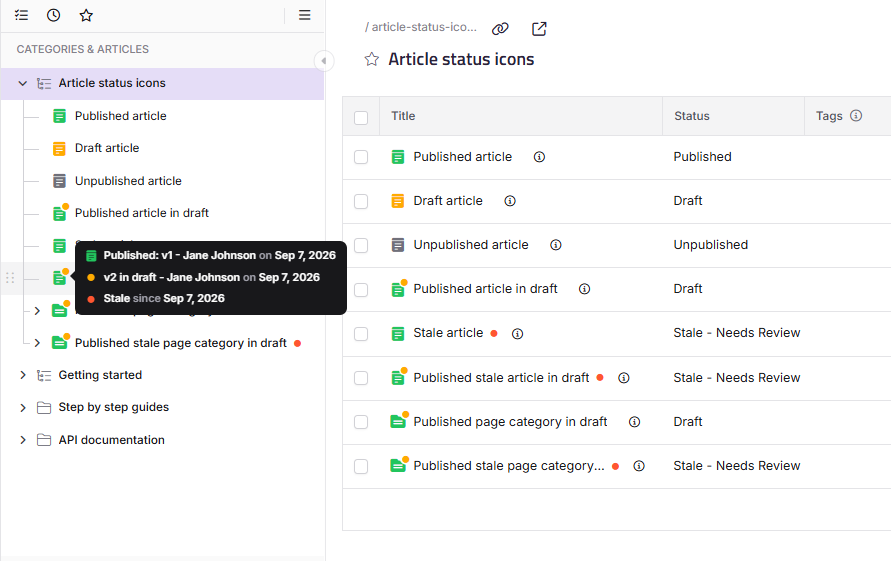891x561 pixels.
Task: Open Published stale article in draft title
Action: pos(501,377)
